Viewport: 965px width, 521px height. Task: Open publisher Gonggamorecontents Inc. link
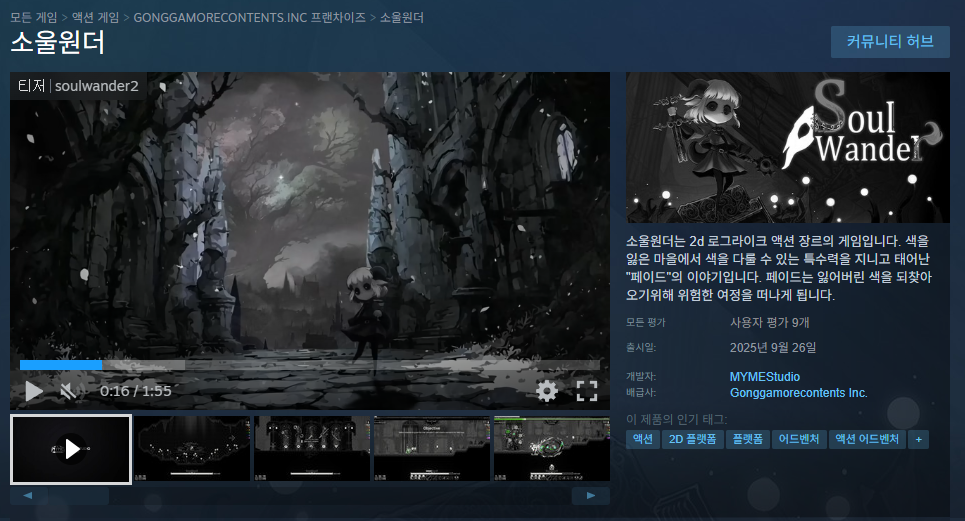[x=799, y=393]
